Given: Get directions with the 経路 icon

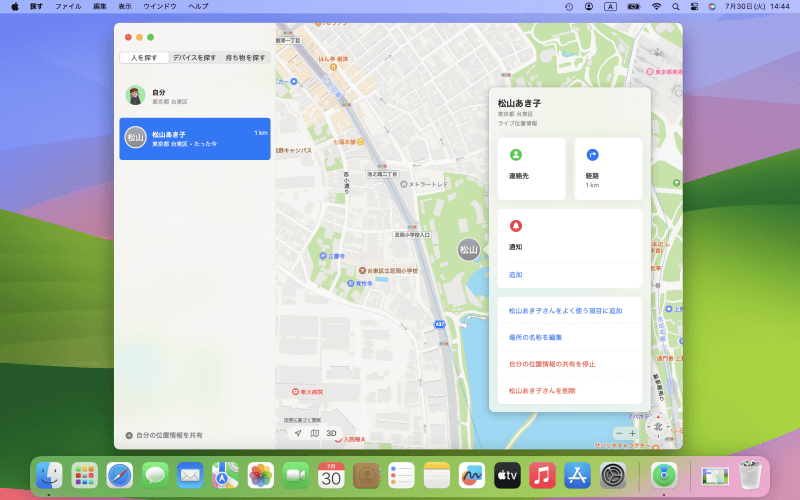Looking at the screenshot, I should [x=592, y=155].
